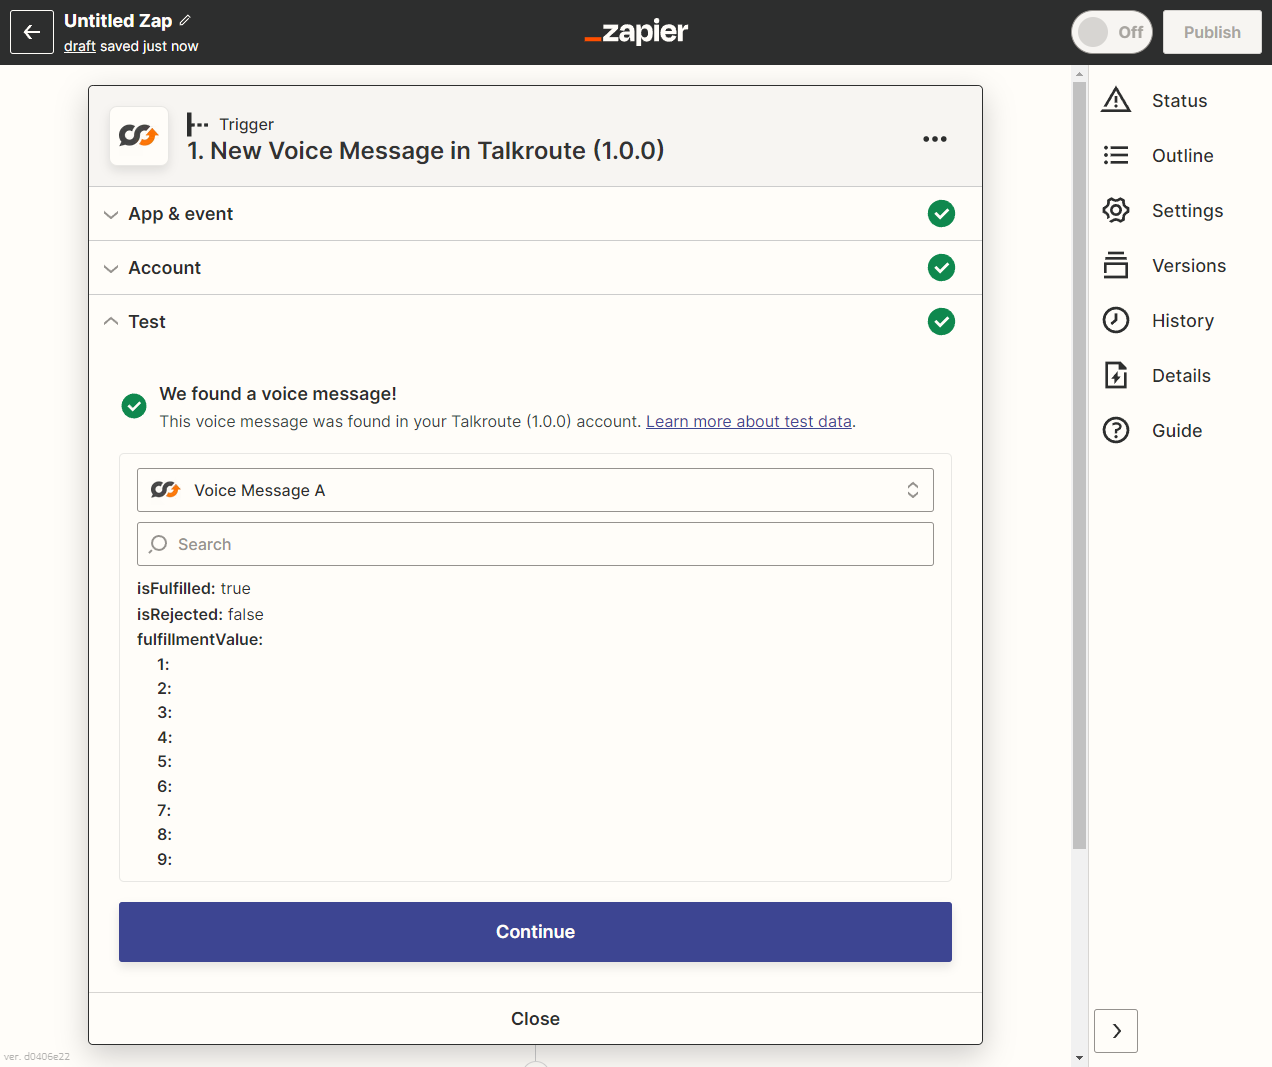
Task: Click the Zapier logo in the header
Action: (x=636, y=32)
